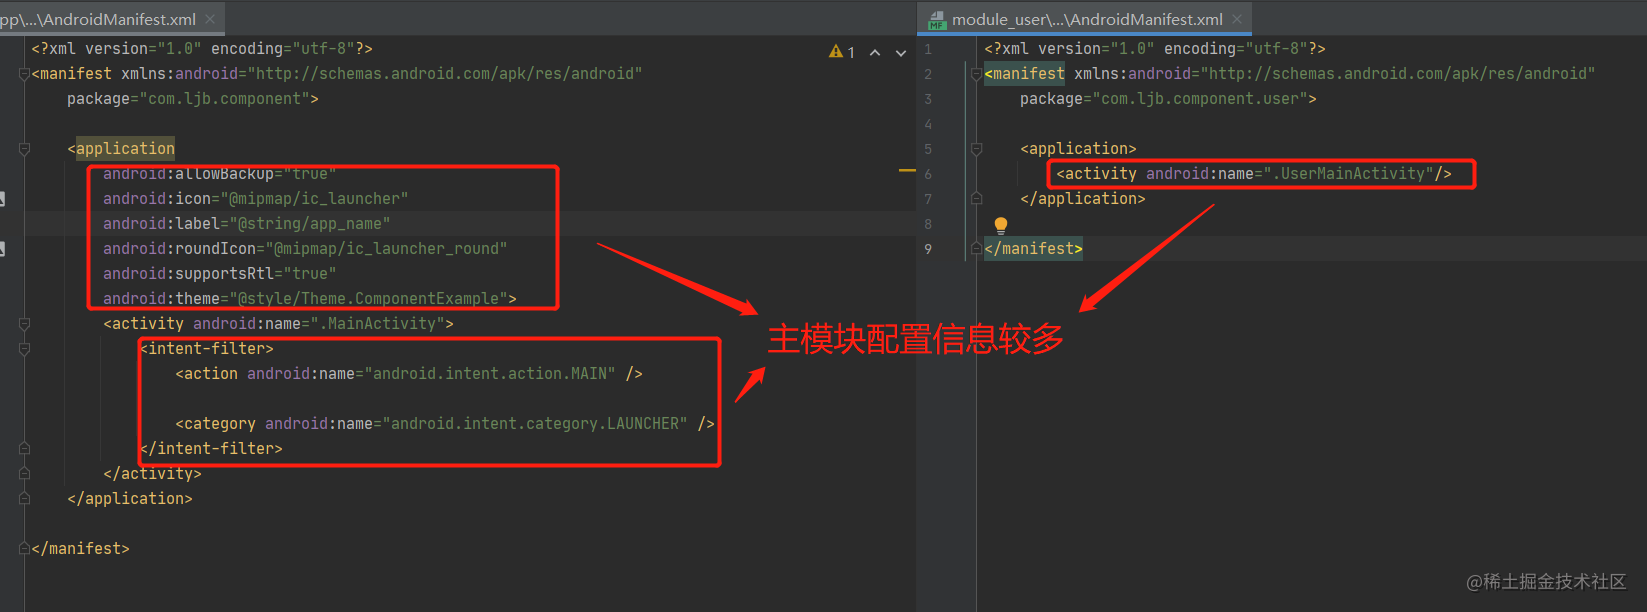Click android:label="@string/app_name" attribute
The height and width of the screenshot is (612, 1647).
point(247,224)
